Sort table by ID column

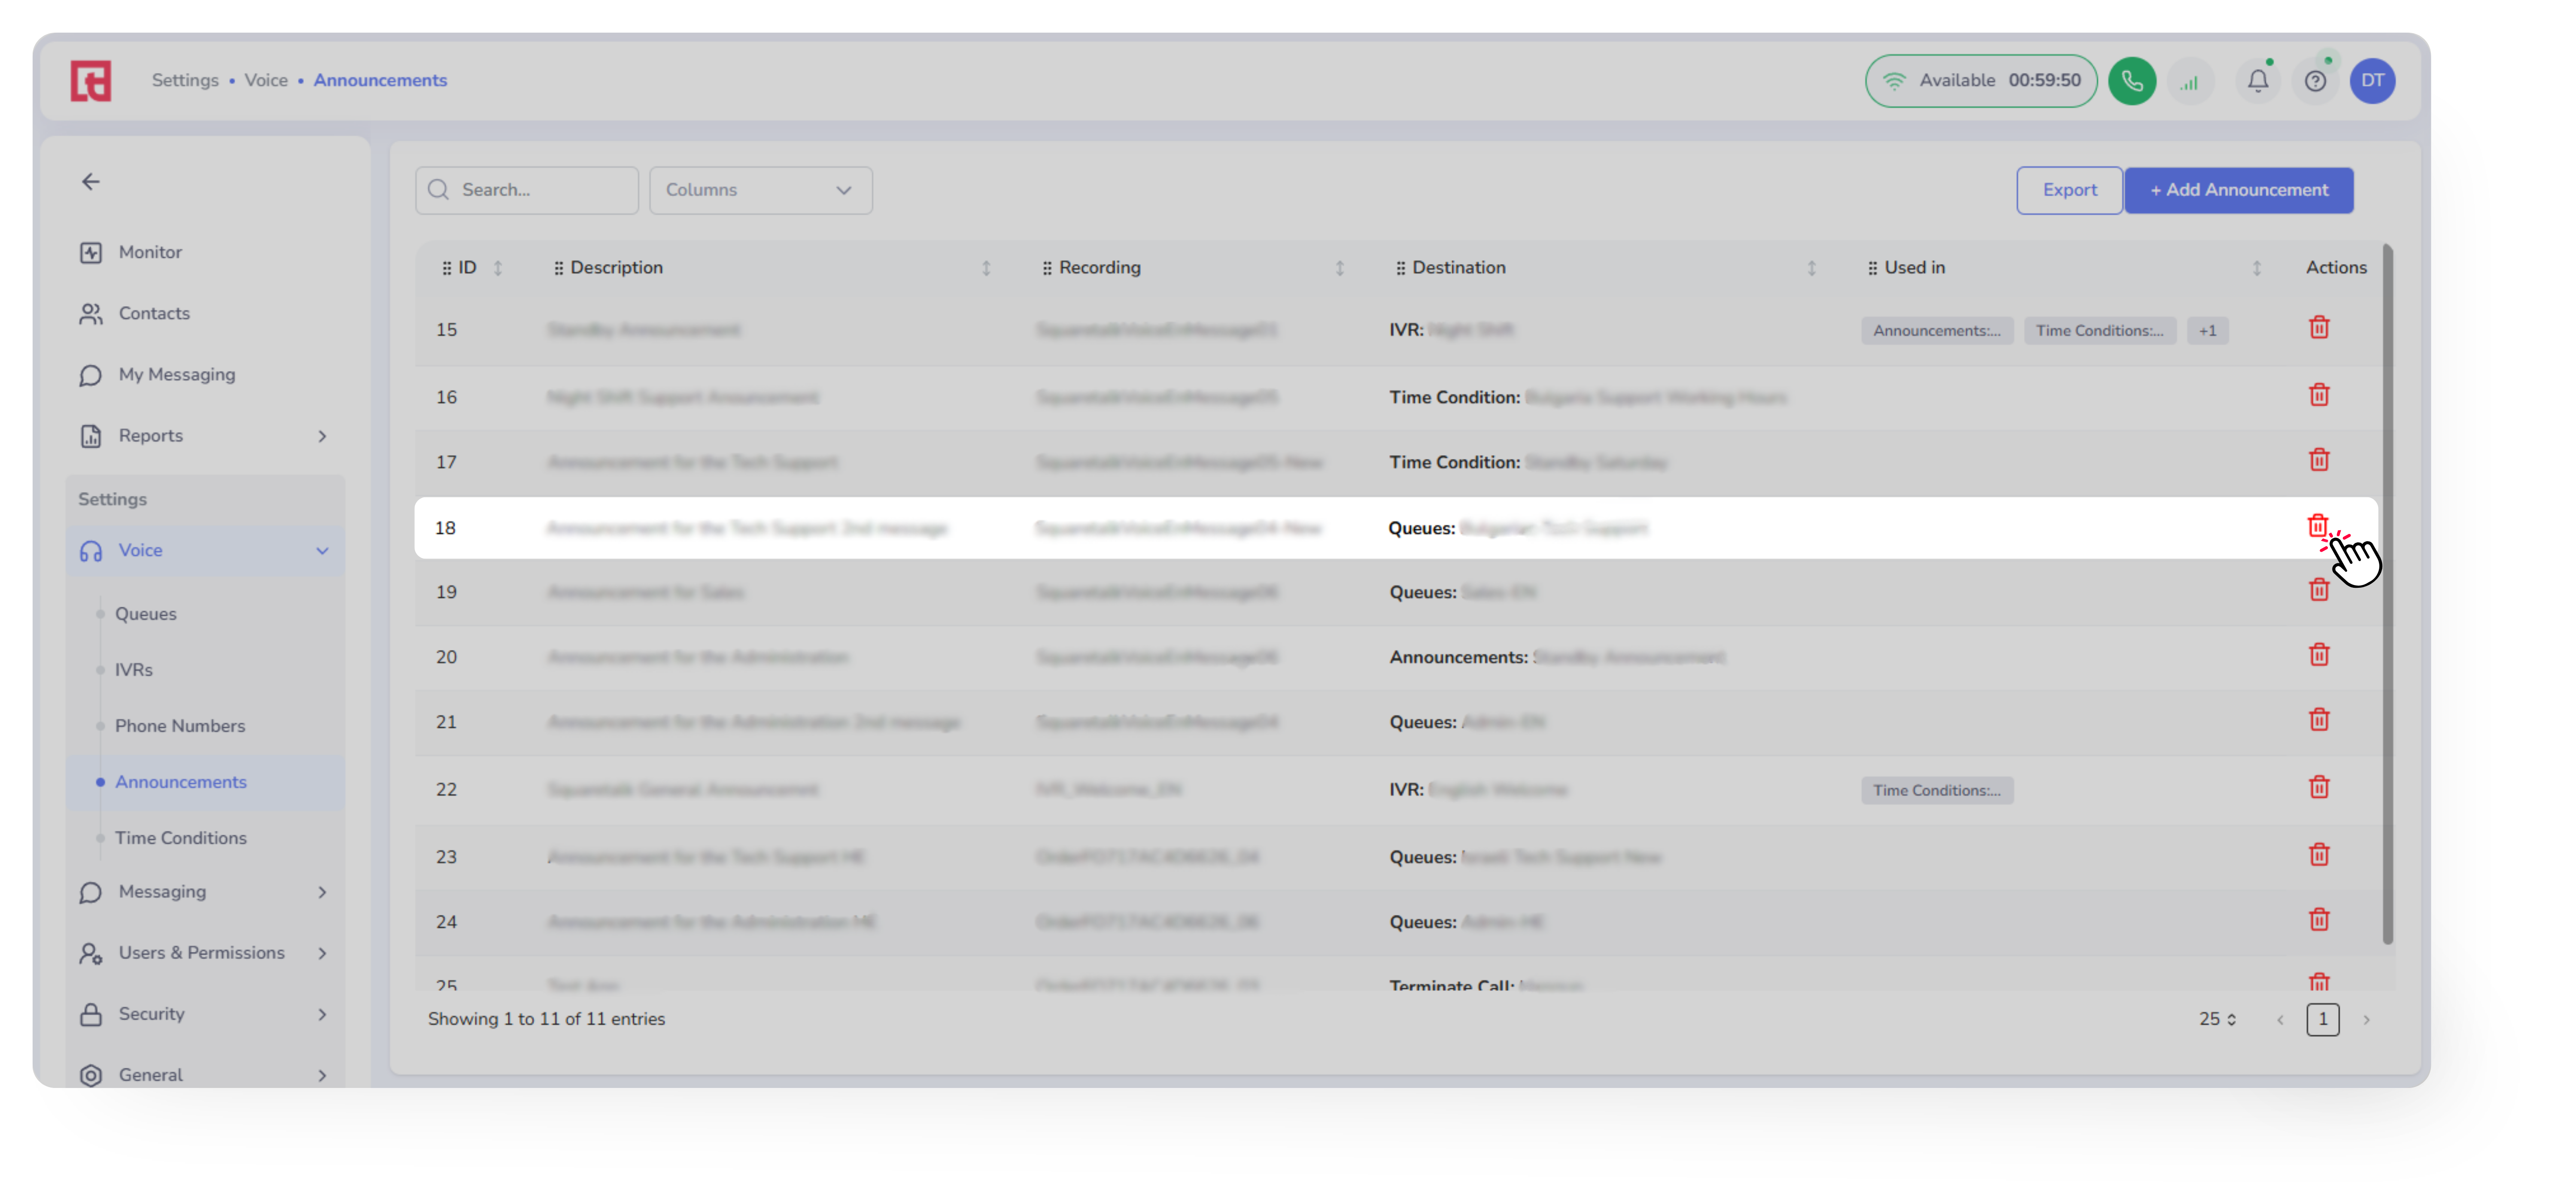click(x=497, y=268)
